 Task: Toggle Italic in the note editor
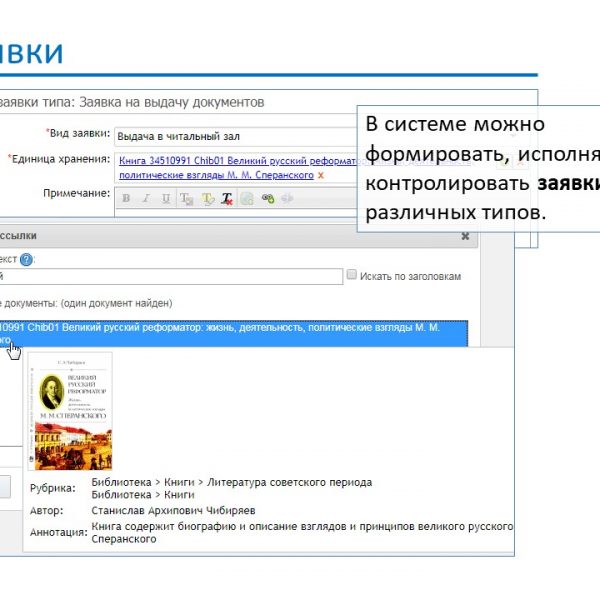coord(145,198)
